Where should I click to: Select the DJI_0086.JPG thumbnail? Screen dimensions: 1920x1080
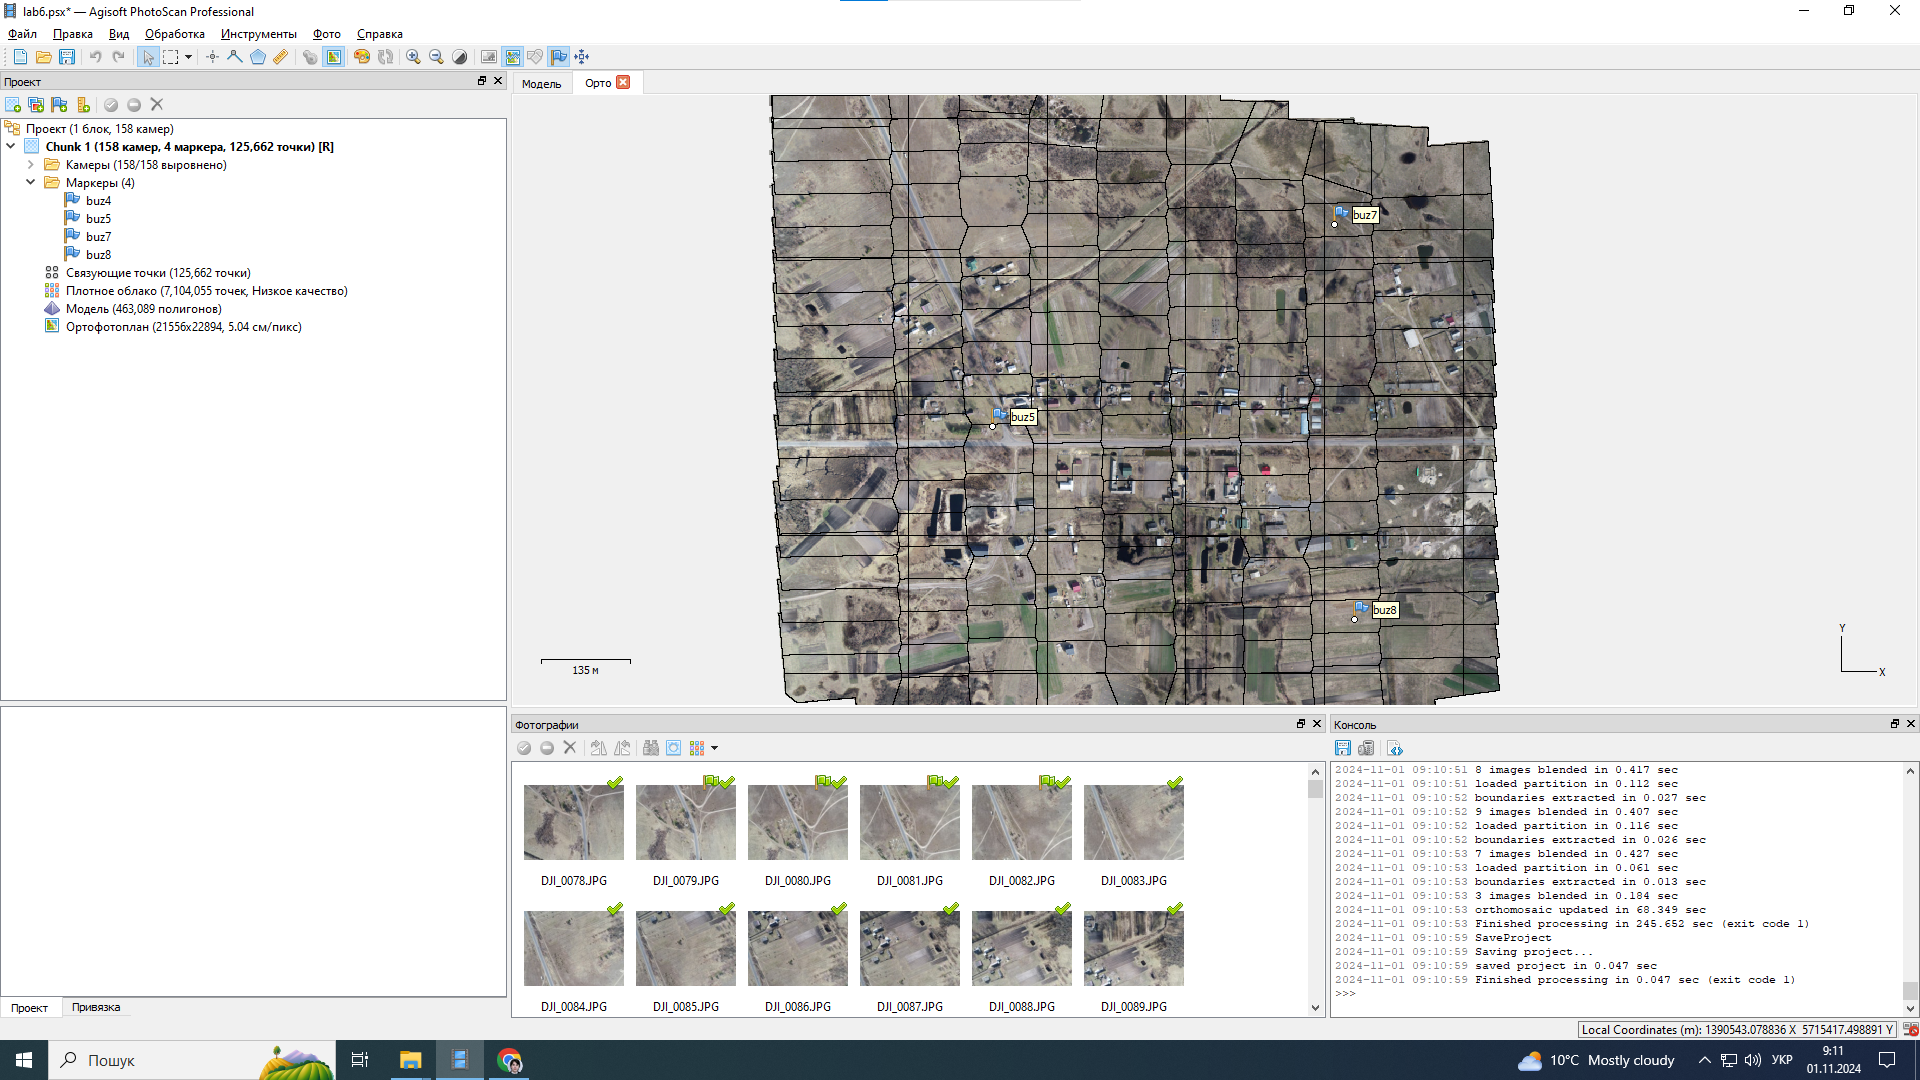[x=797, y=949]
